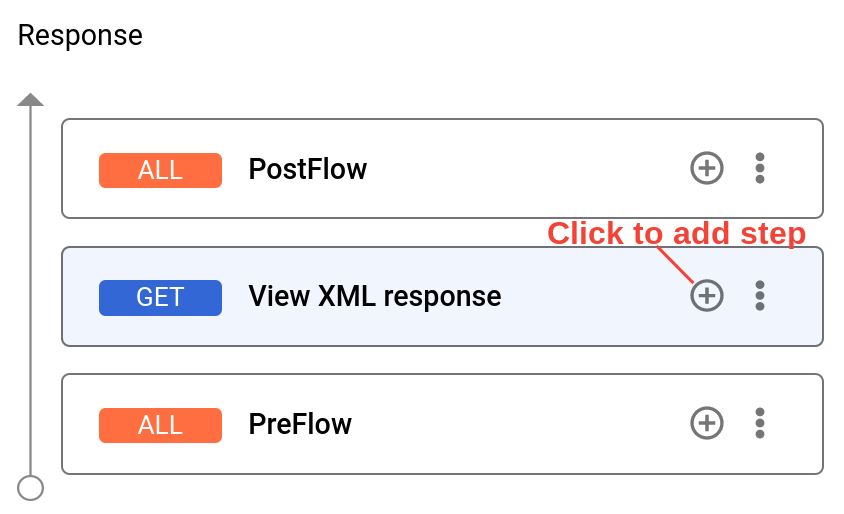The height and width of the screenshot is (514, 844).
Task: Select the View XML response name text
Action: click(x=374, y=296)
